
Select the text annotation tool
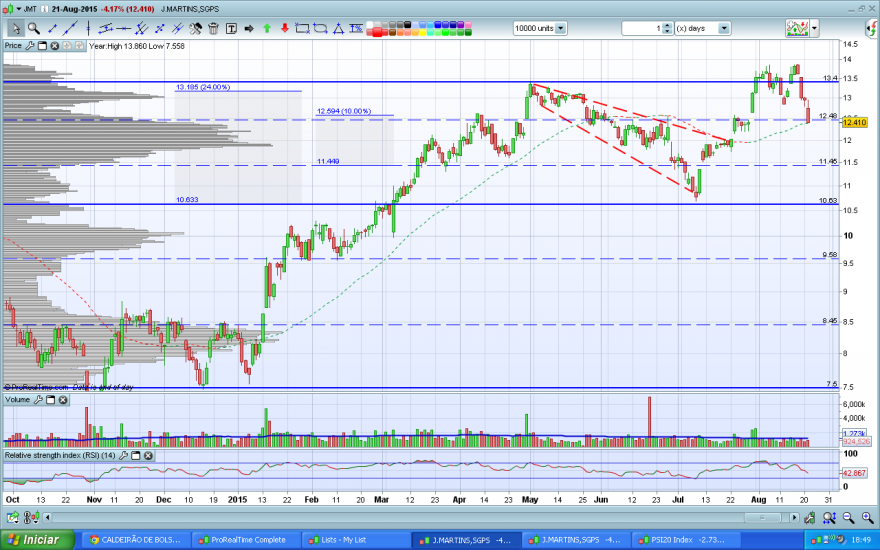(x=231, y=28)
